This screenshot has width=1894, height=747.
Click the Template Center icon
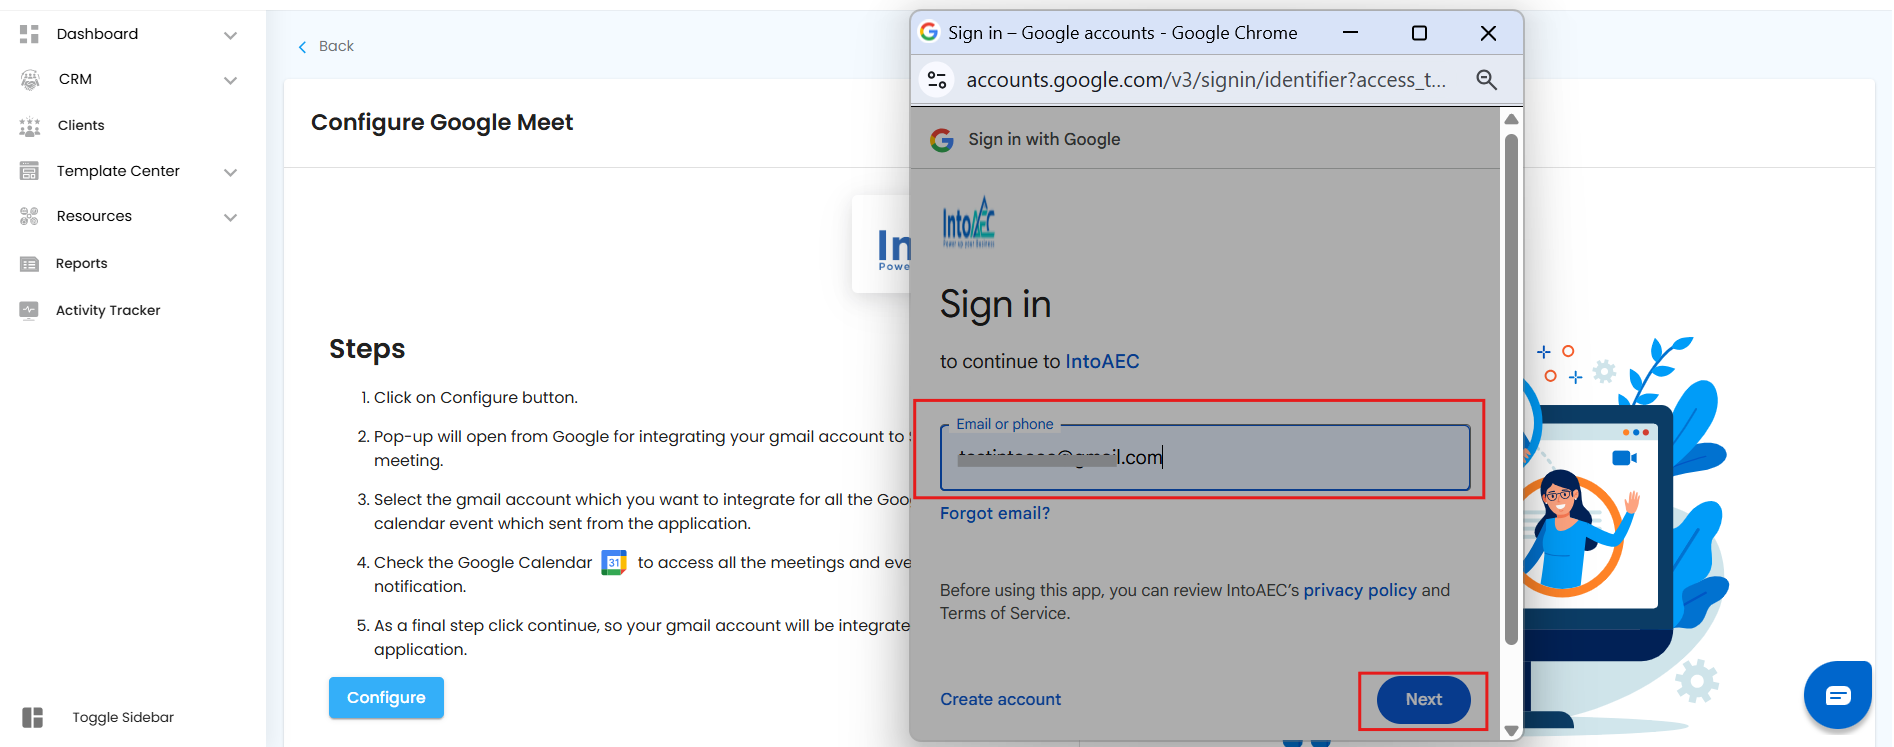click(29, 171)
